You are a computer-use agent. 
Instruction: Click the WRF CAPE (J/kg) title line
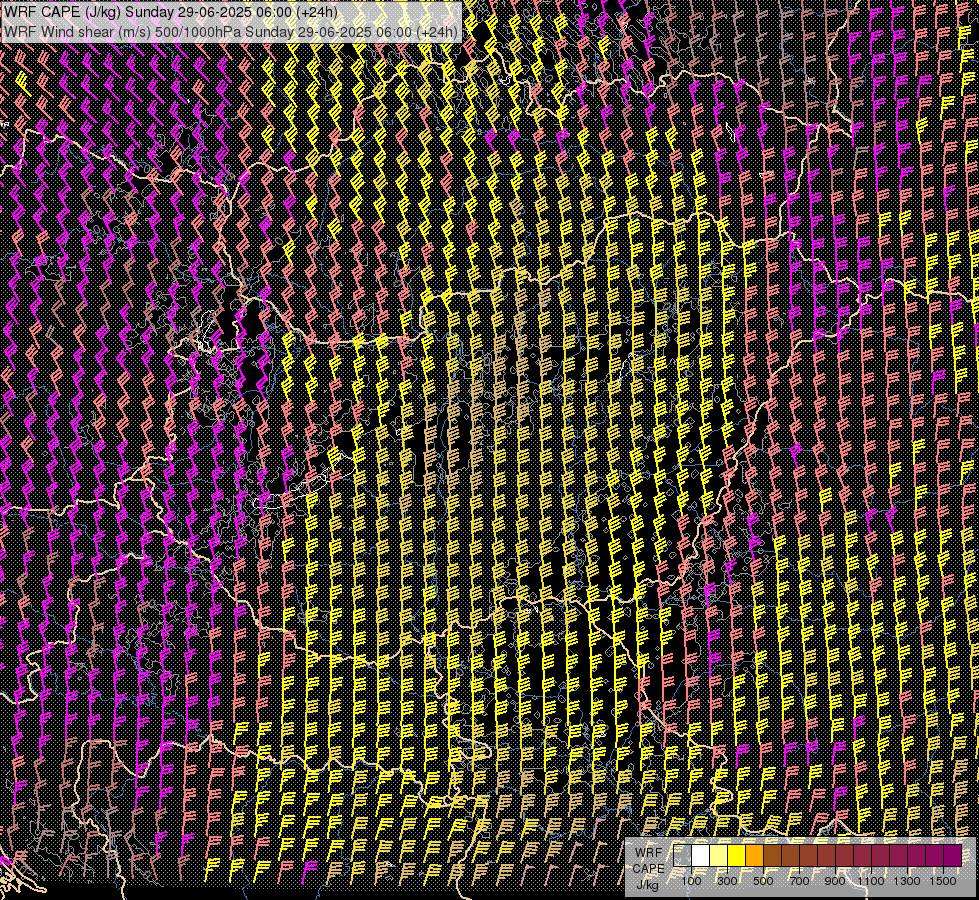tap(170, 12)
